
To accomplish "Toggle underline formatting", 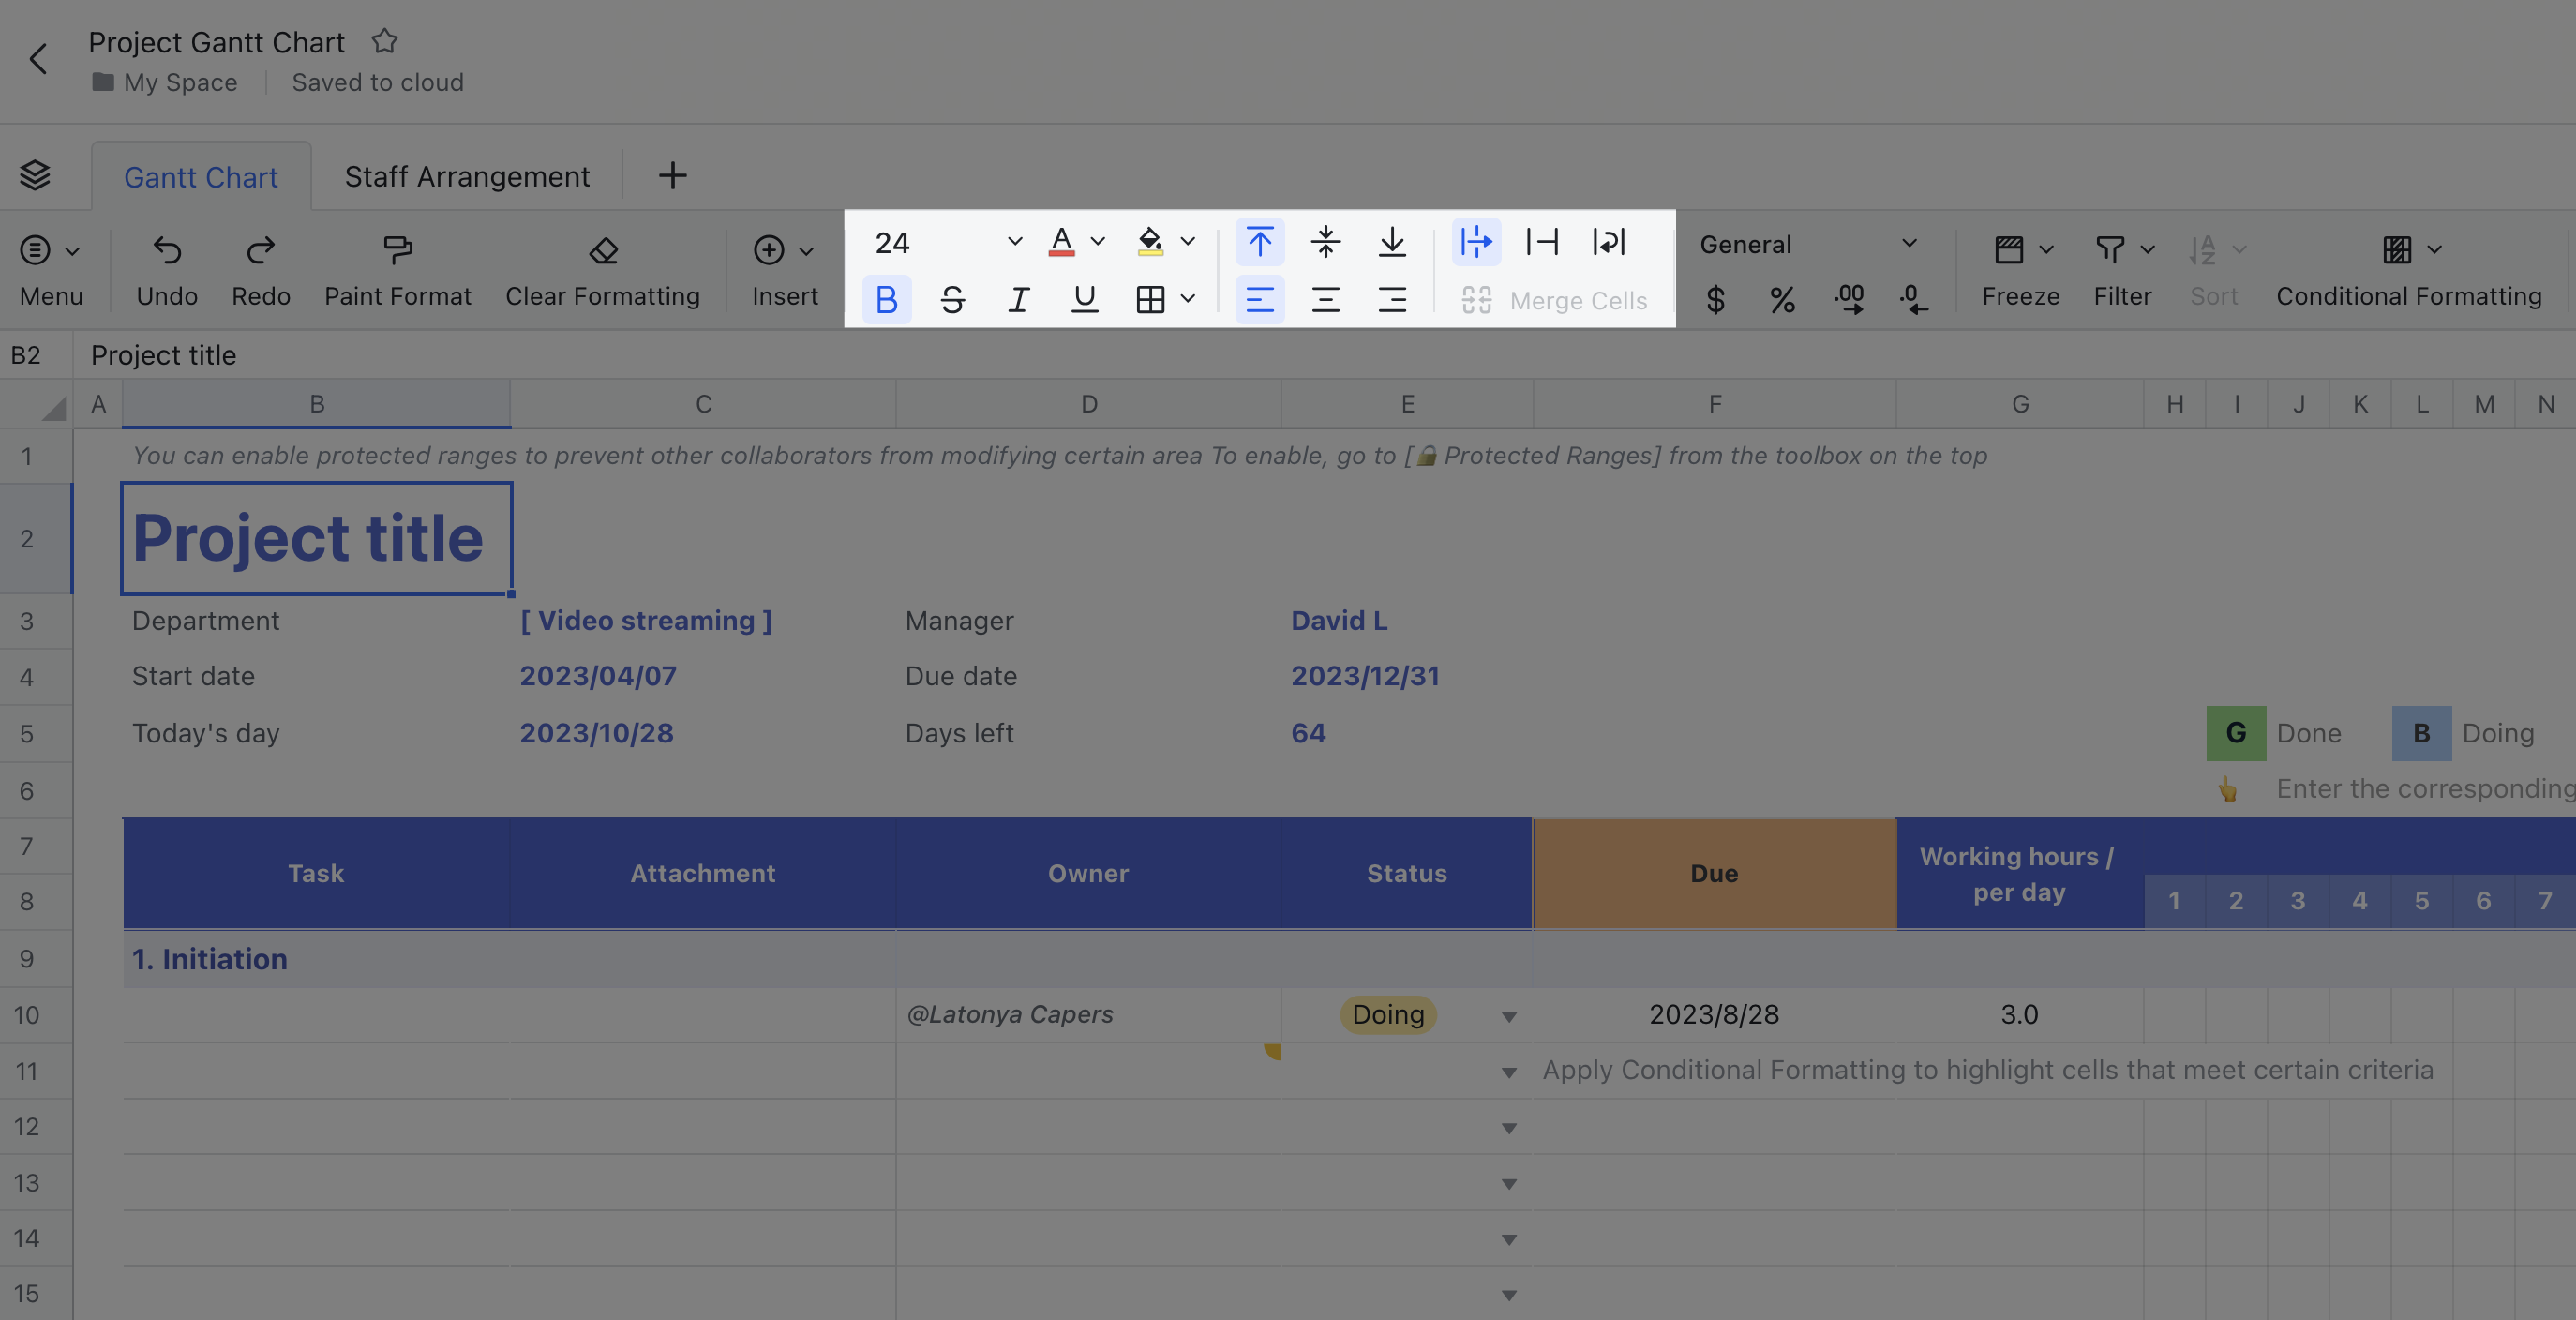I will pyautogui.click(x=1084, y=299).
